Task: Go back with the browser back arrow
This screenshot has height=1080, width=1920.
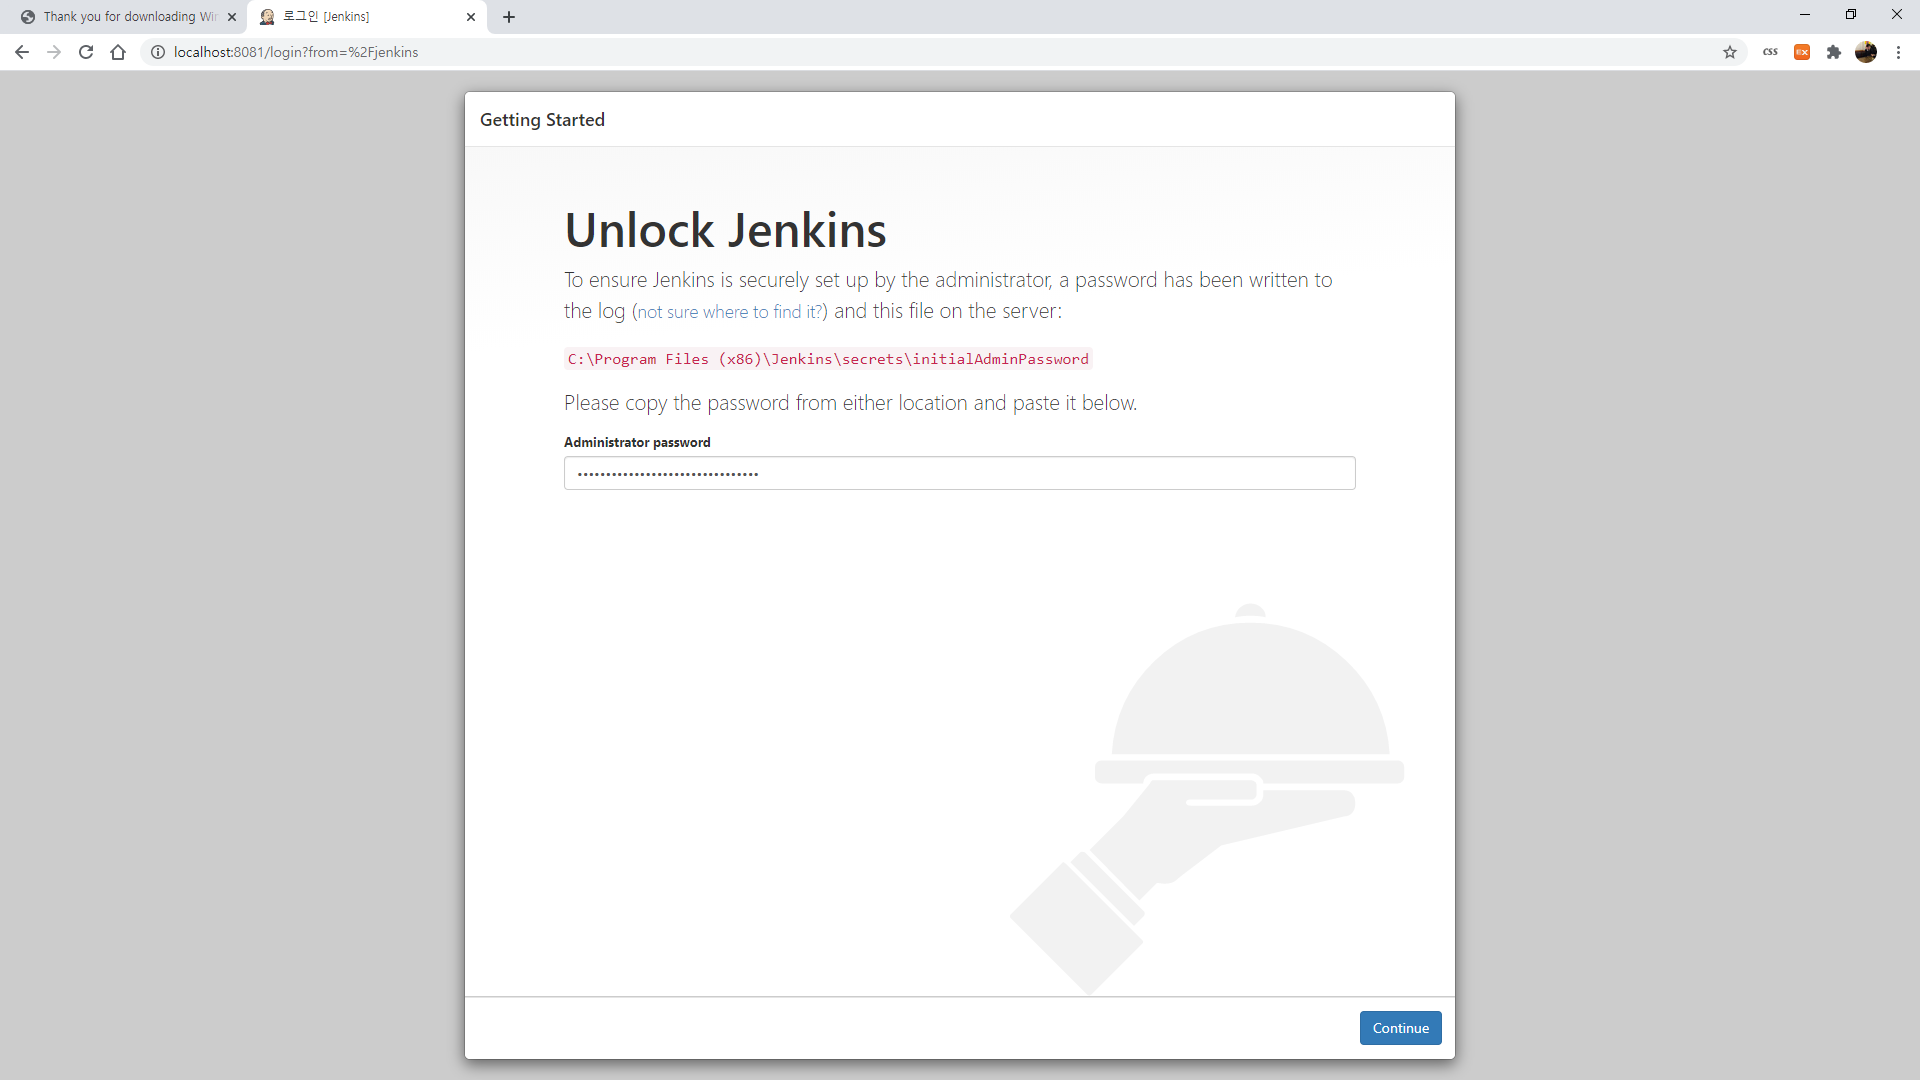Action: pos(22,52)
